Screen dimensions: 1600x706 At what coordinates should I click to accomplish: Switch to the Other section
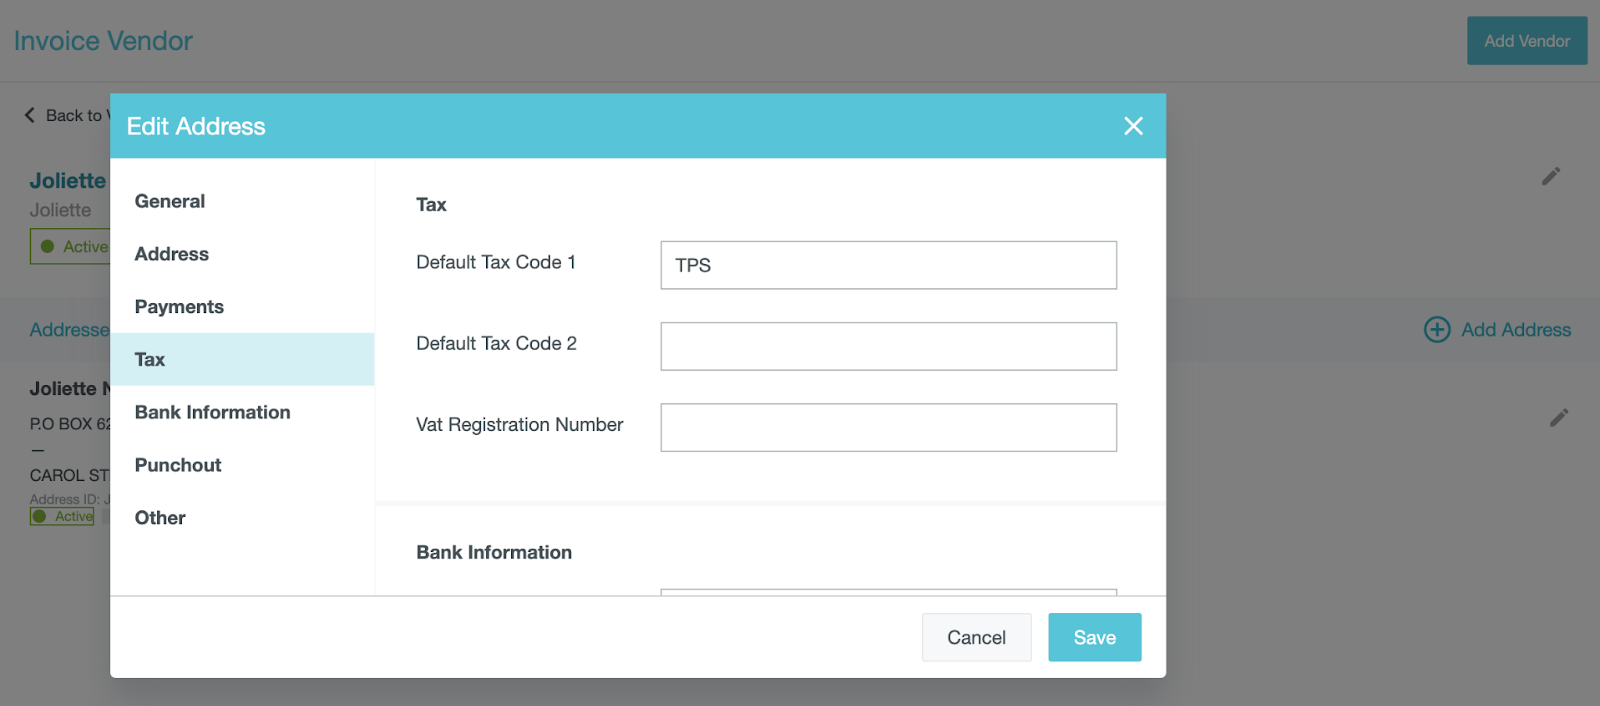(160, 518)
